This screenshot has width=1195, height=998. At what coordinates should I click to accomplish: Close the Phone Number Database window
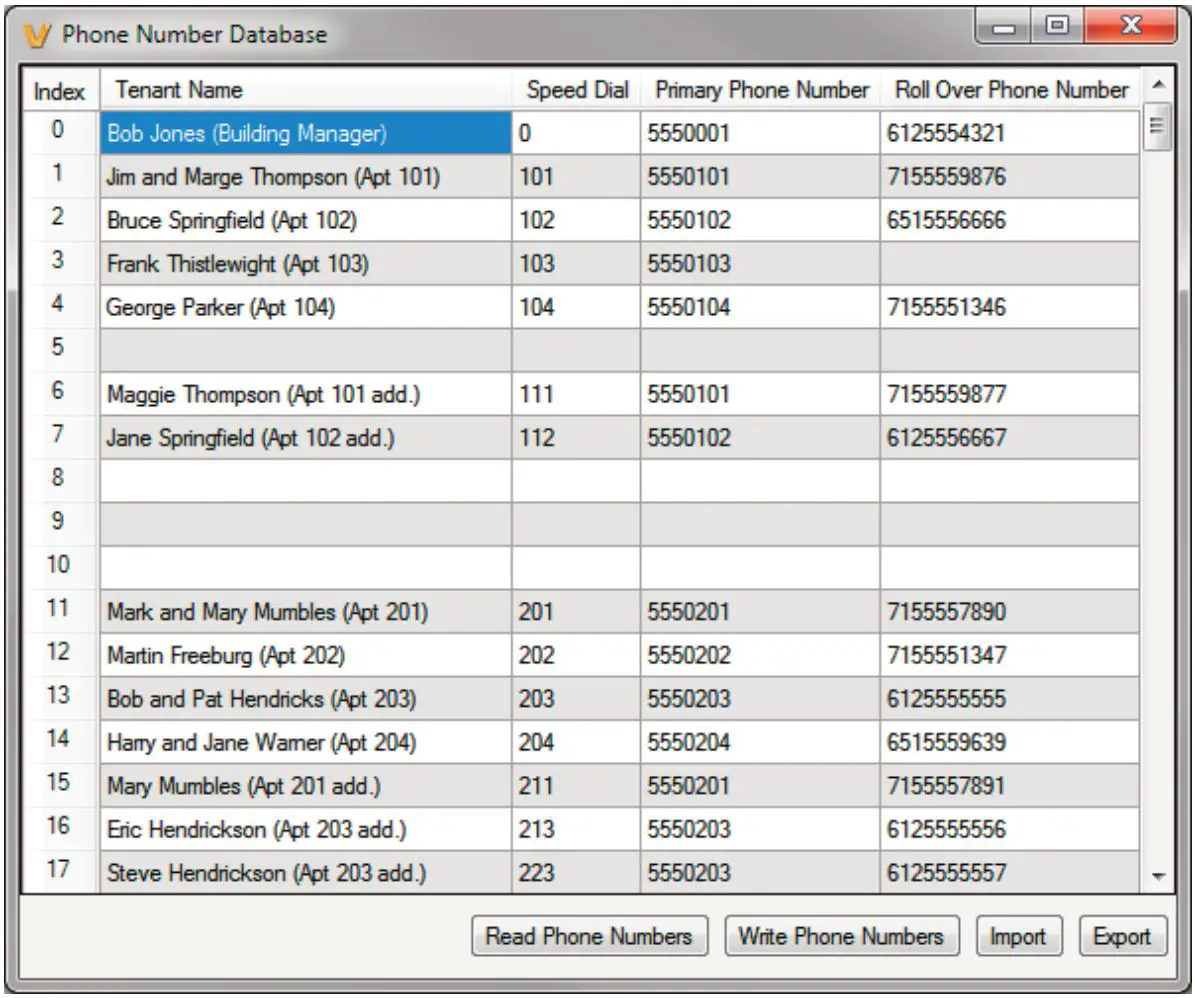pyautogui.click(x=1131, y=27)
